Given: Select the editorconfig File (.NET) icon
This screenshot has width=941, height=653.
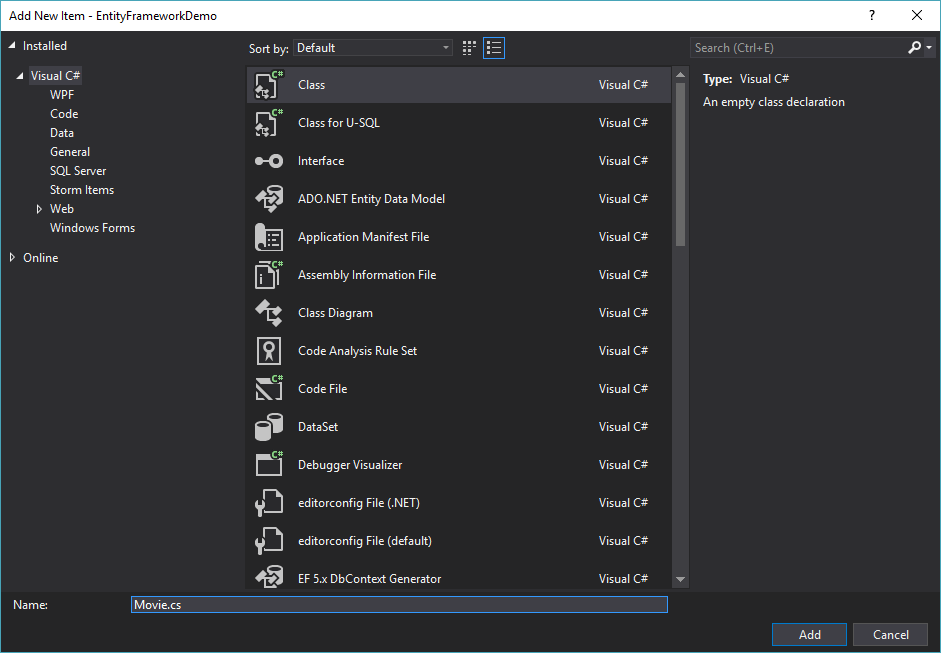Looking at the screenshot, I should [269, 502].
